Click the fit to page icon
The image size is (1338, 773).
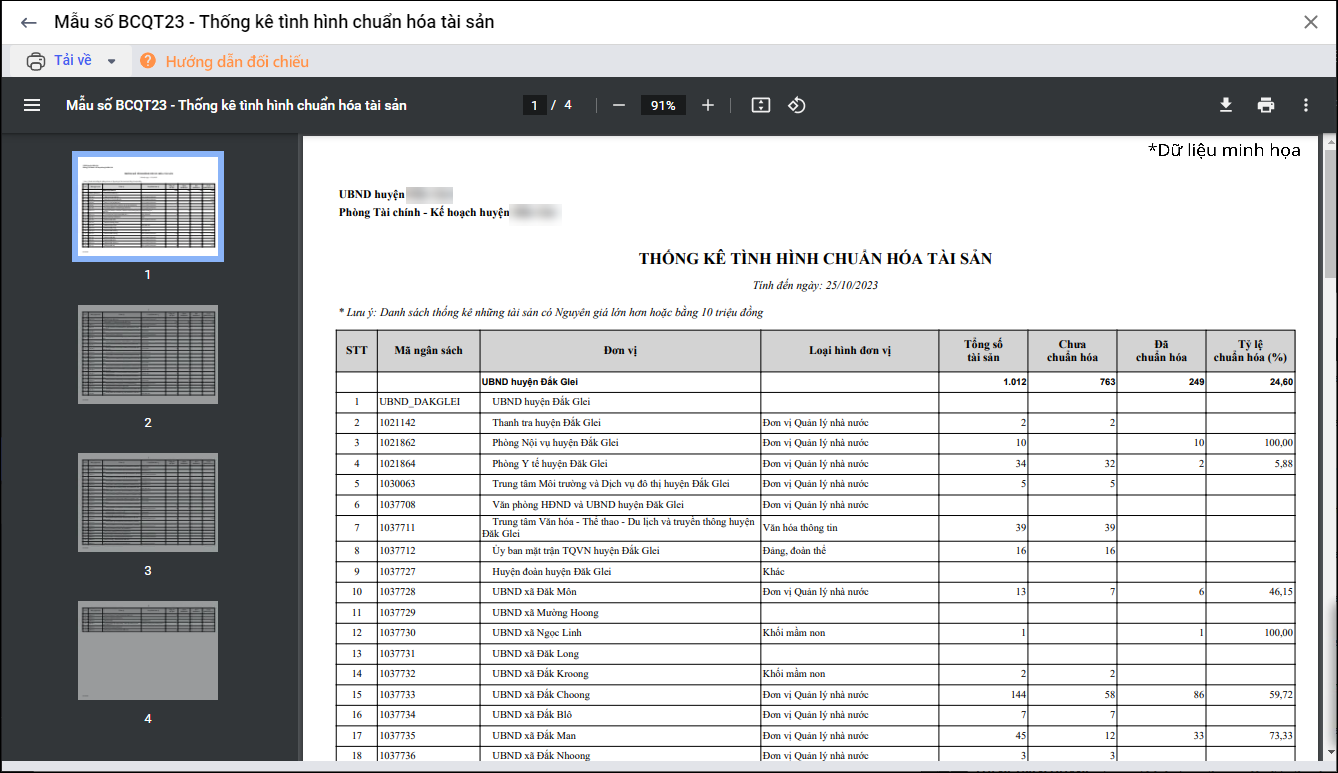[x=761, y=105]
